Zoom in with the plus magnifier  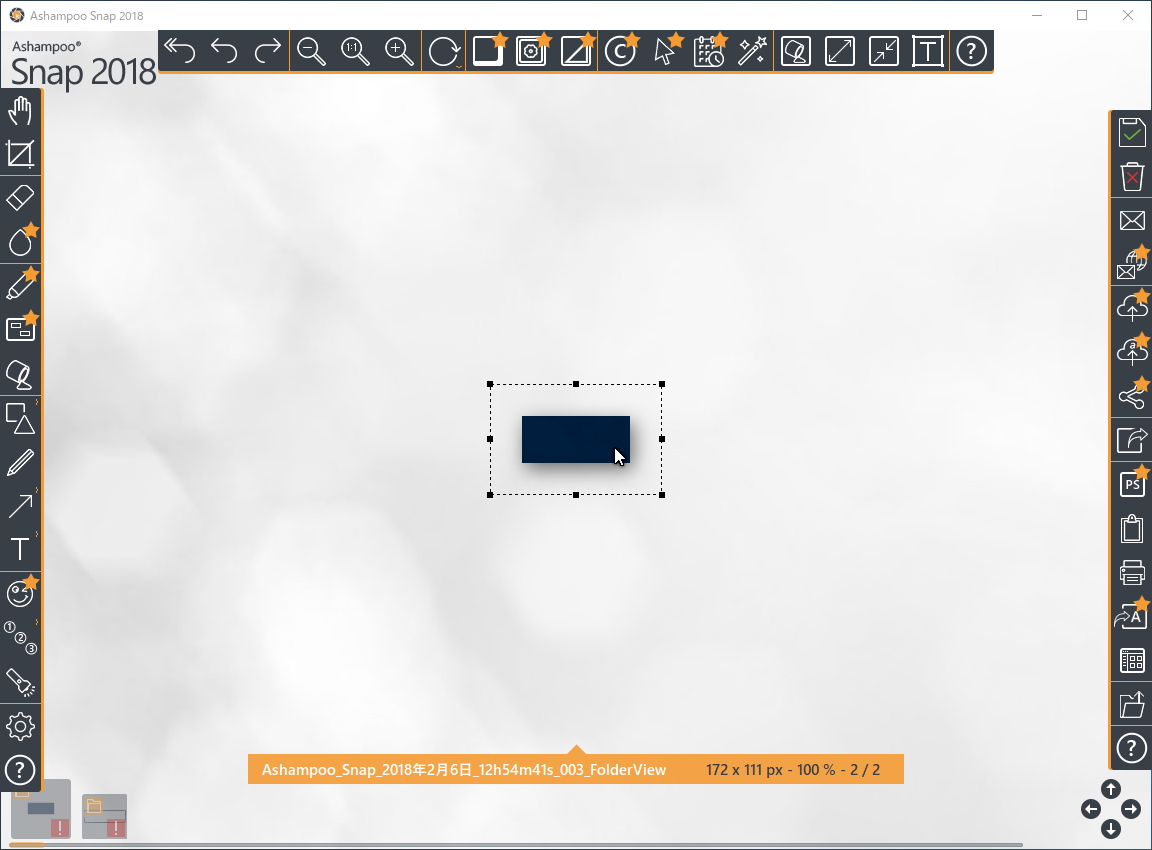[399, 51]
